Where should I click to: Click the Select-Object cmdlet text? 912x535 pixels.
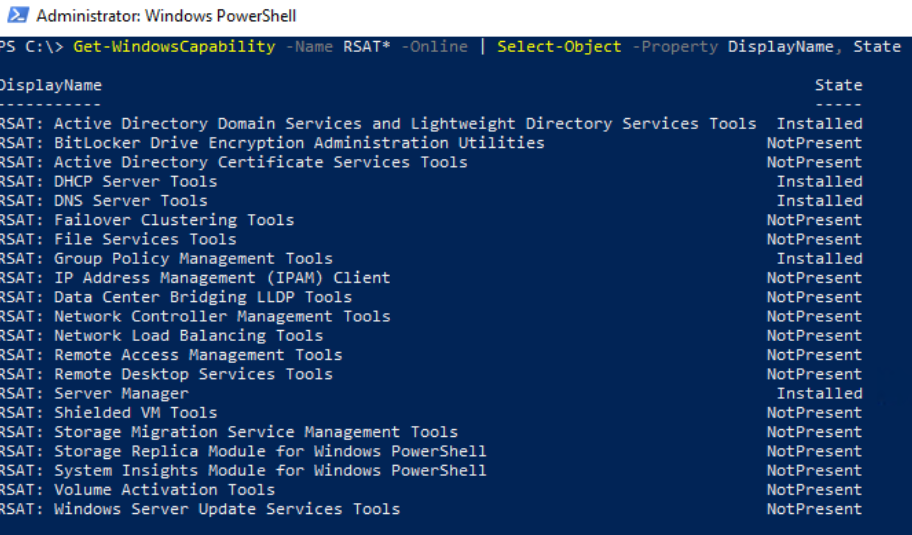[x=559, y=47]
